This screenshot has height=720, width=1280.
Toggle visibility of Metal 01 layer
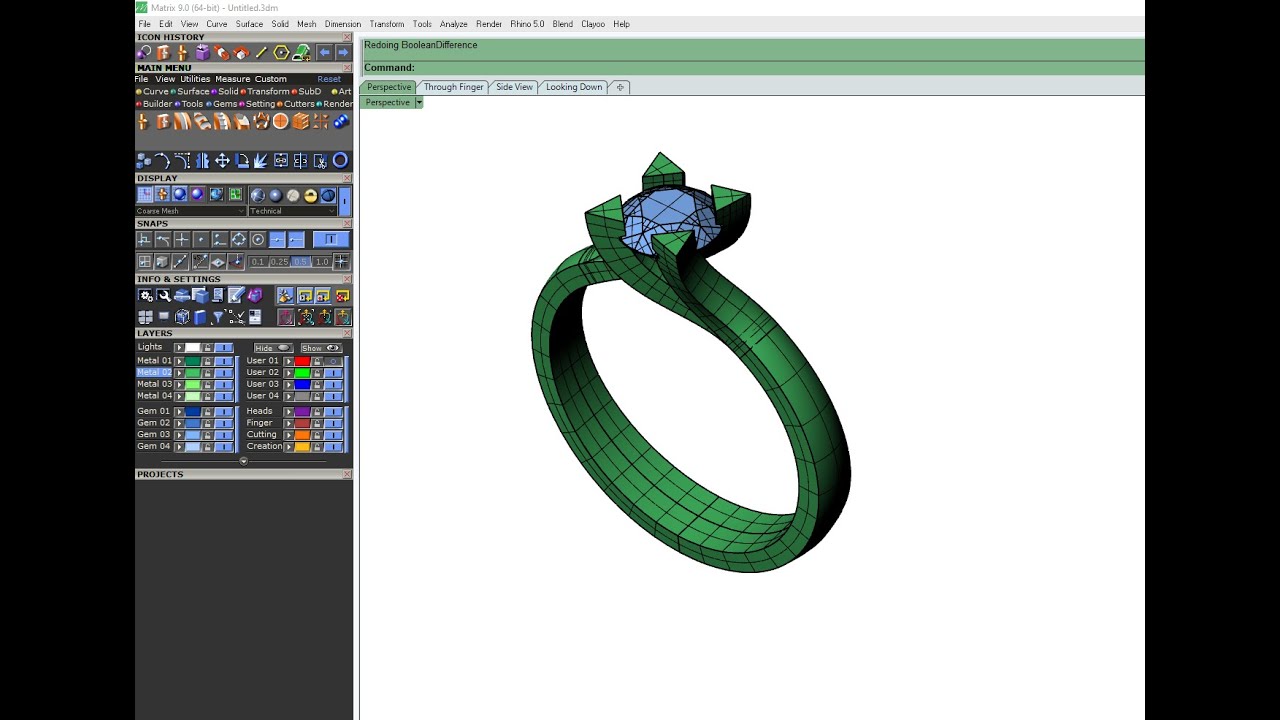224,361
